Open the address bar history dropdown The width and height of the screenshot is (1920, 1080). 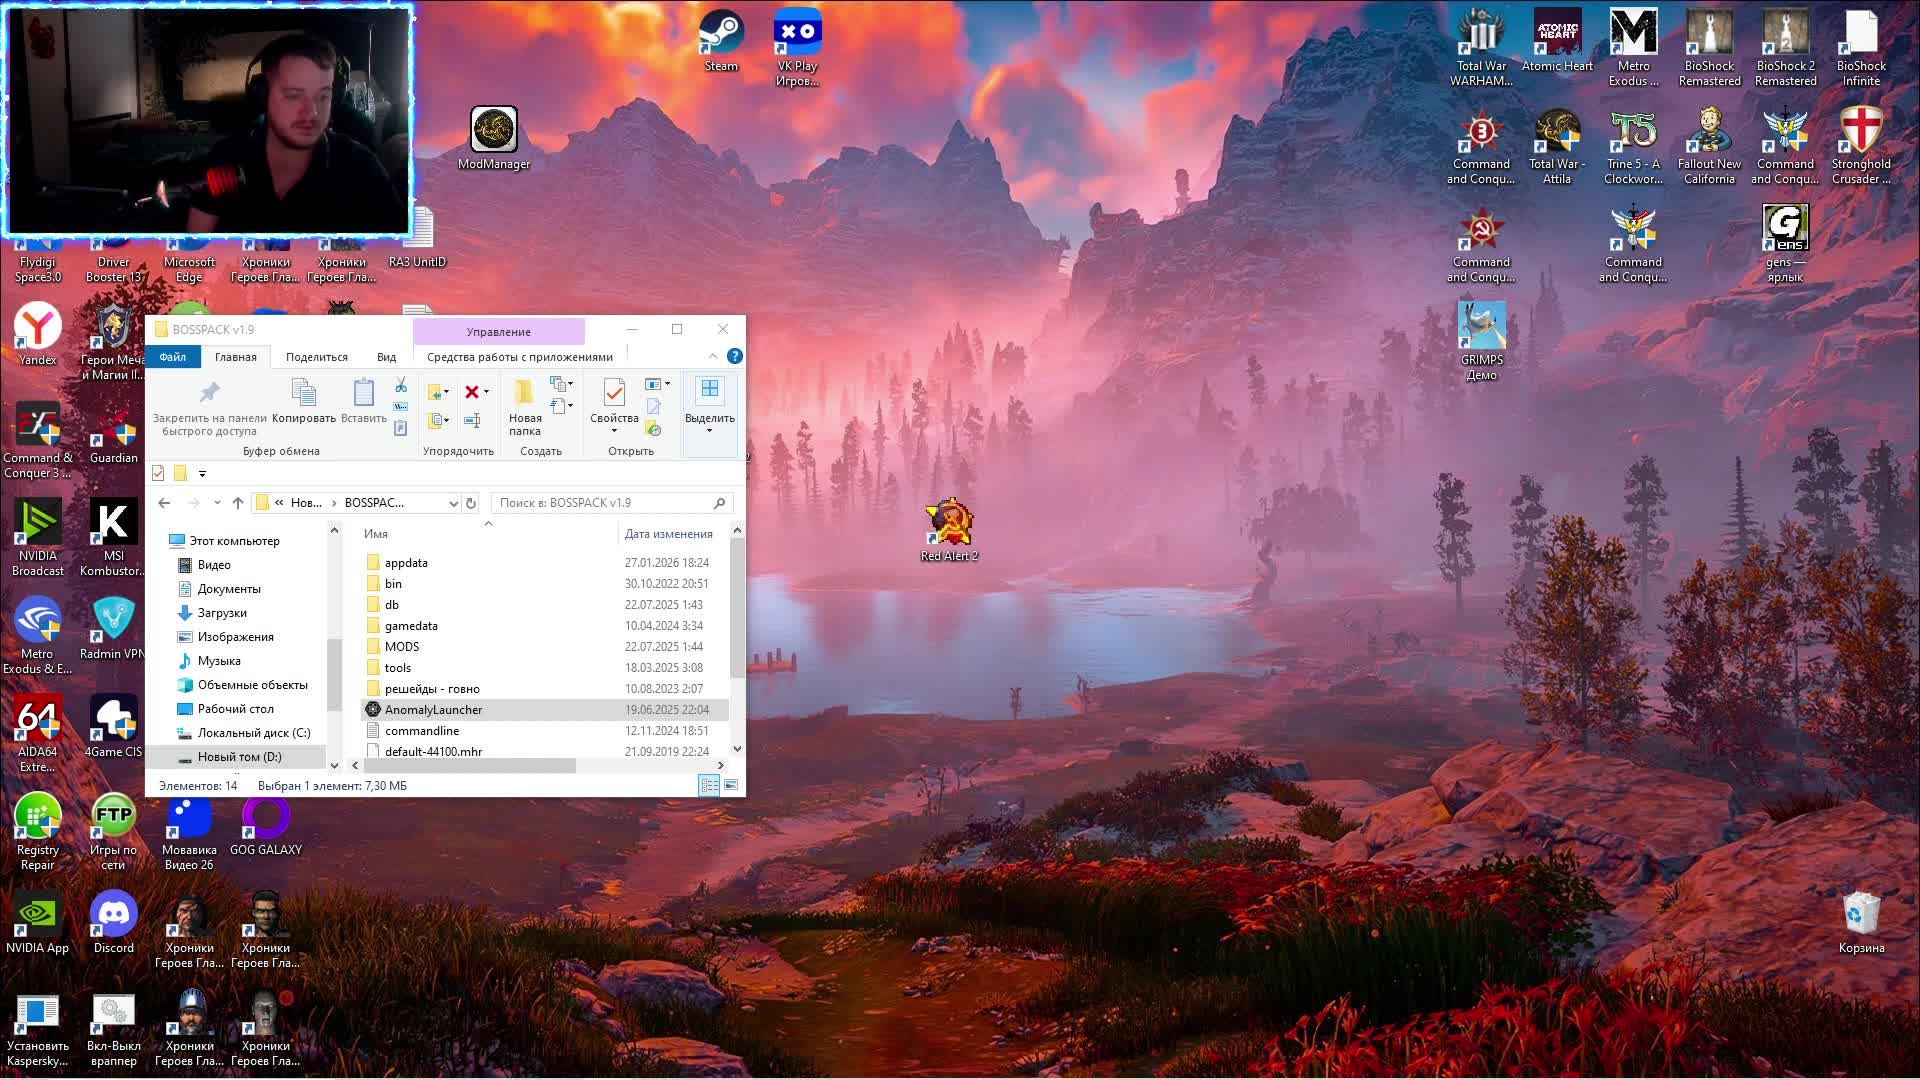453,503
